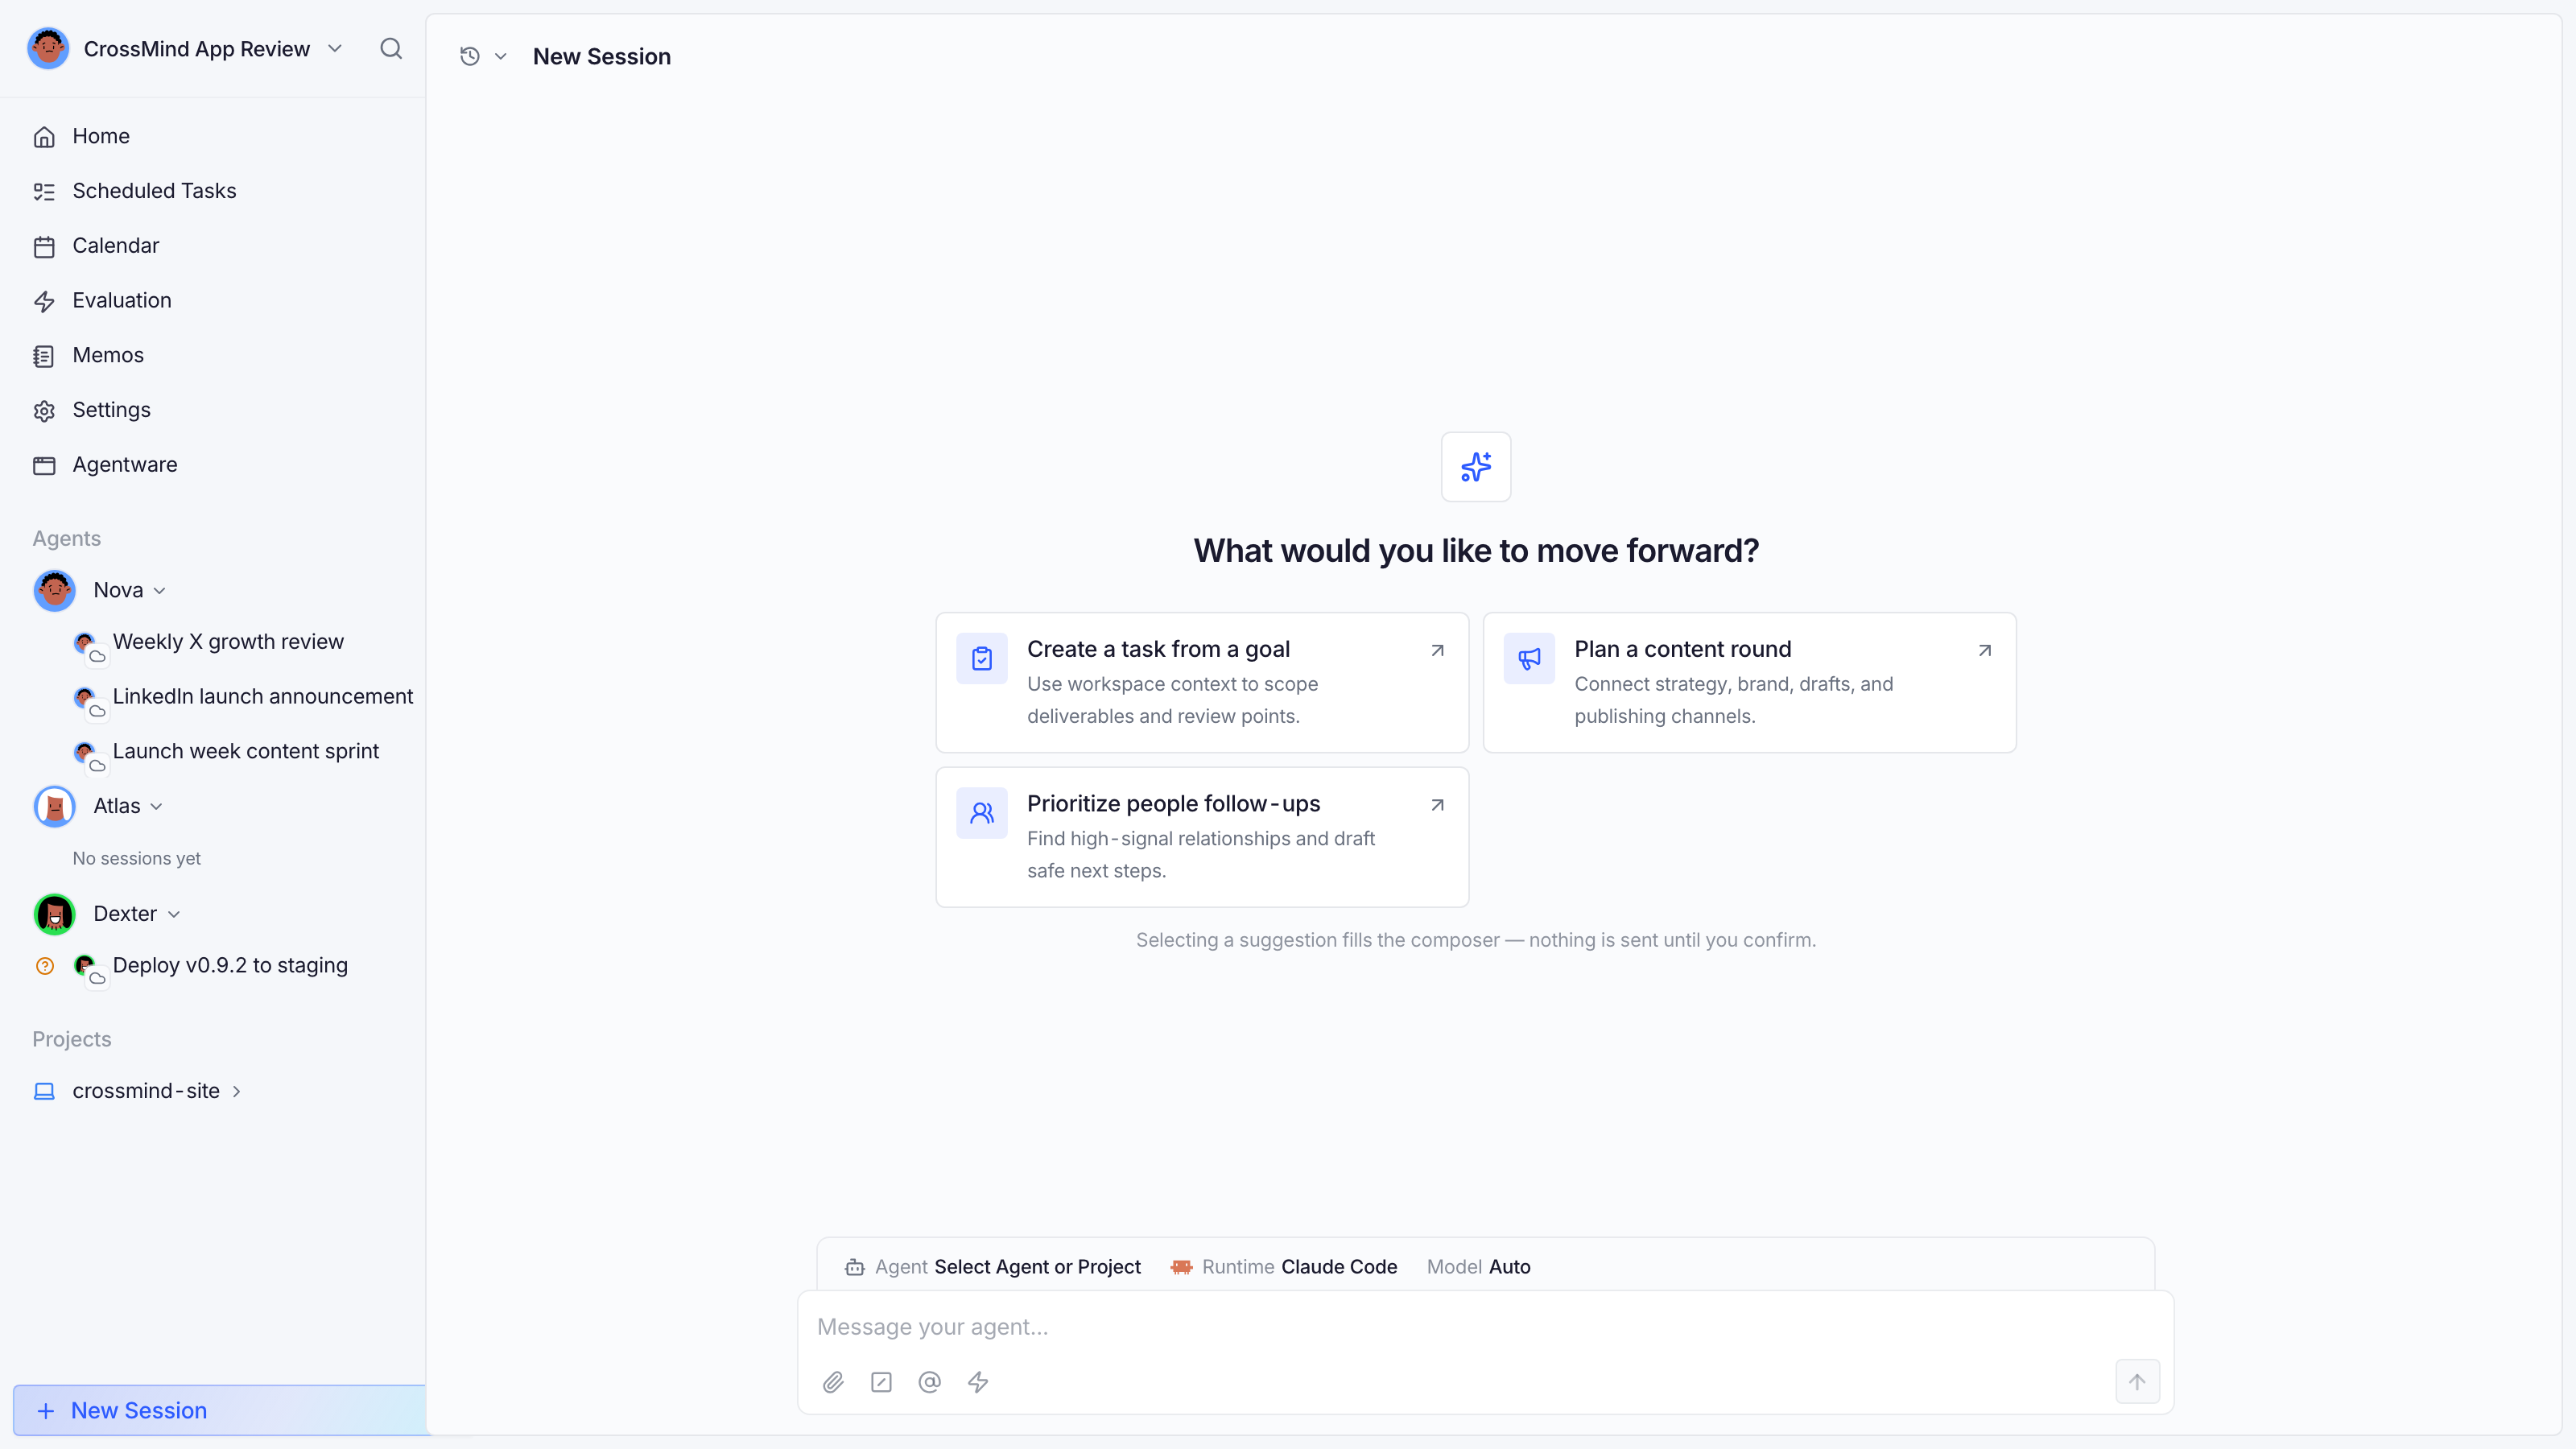Open the Evaluation page
This screenshot has width=2576, height=1449.
pyautogui.click(x=213, y=301)
